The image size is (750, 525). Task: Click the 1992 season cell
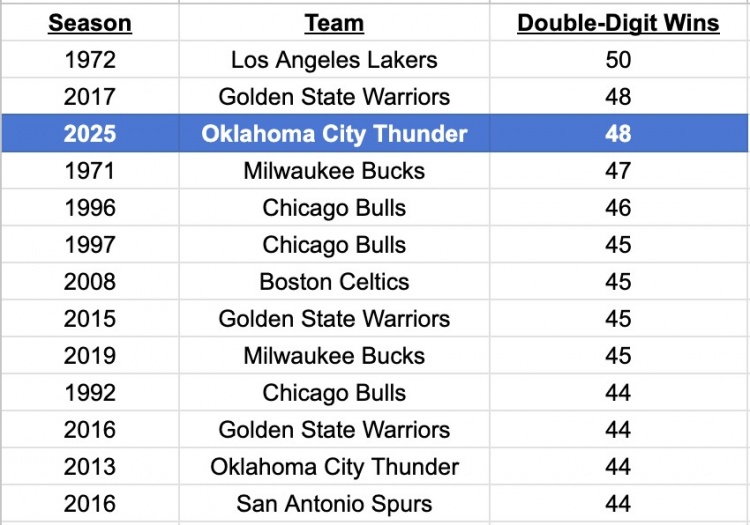click(x=90, y=393)
